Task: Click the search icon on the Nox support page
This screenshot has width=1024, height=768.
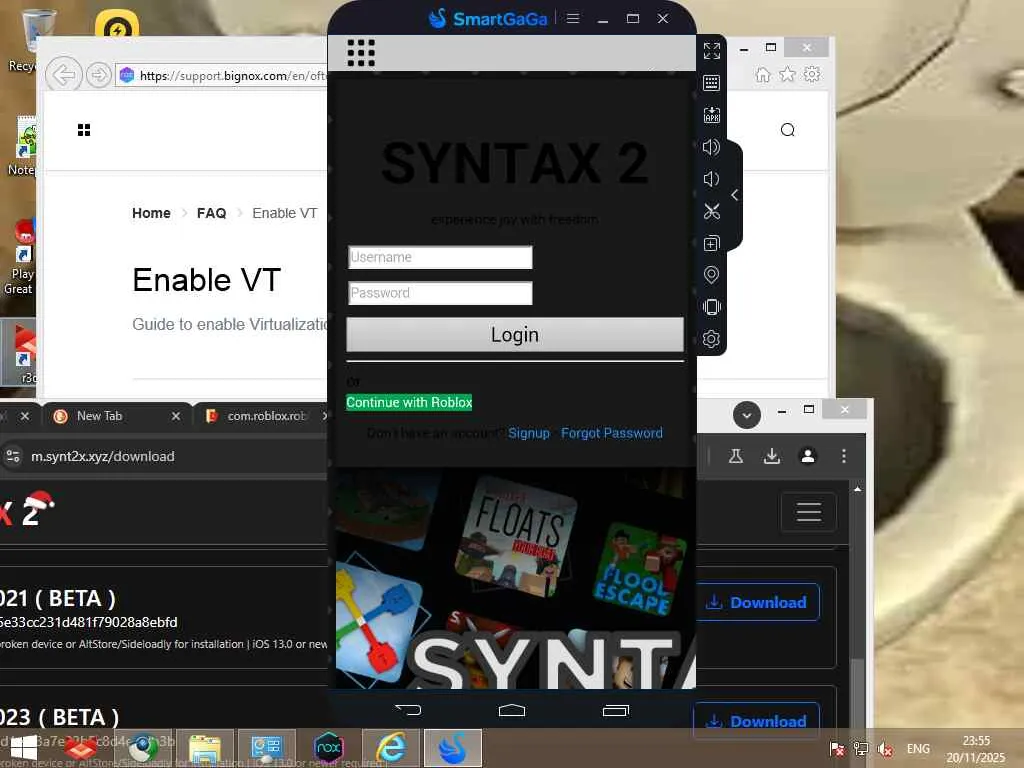Action: tap(788, 130)
